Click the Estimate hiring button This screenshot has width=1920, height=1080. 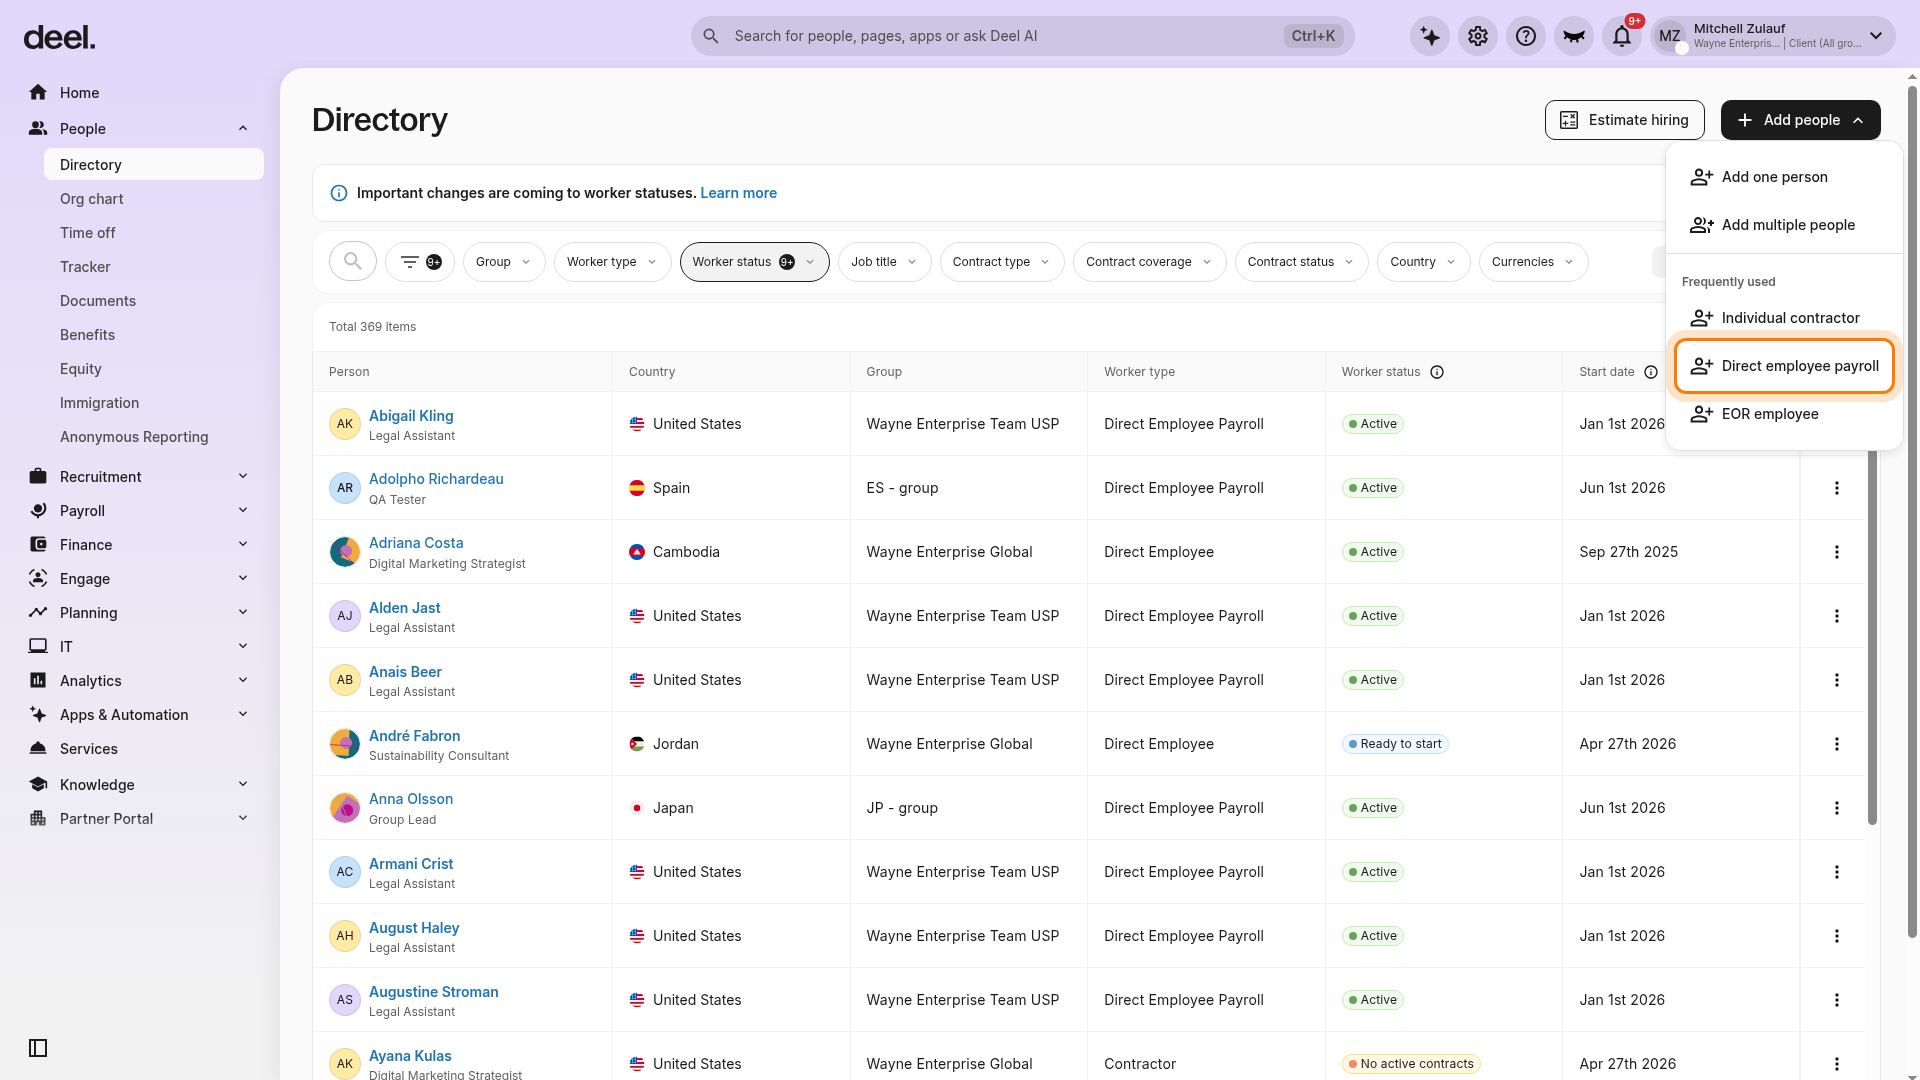(1624, 120)
